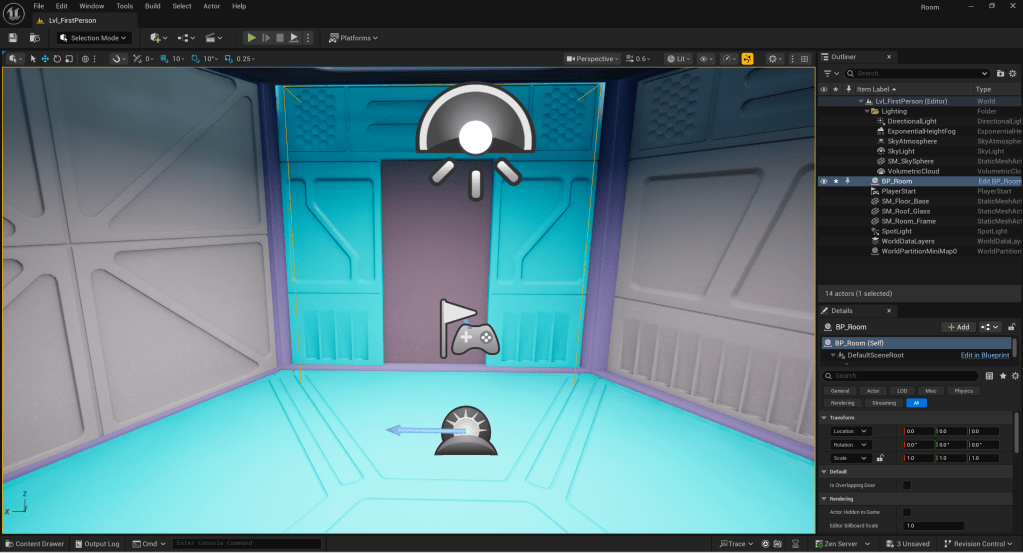
Task: Collapse the Transform section
Action: tap(824, 417)
